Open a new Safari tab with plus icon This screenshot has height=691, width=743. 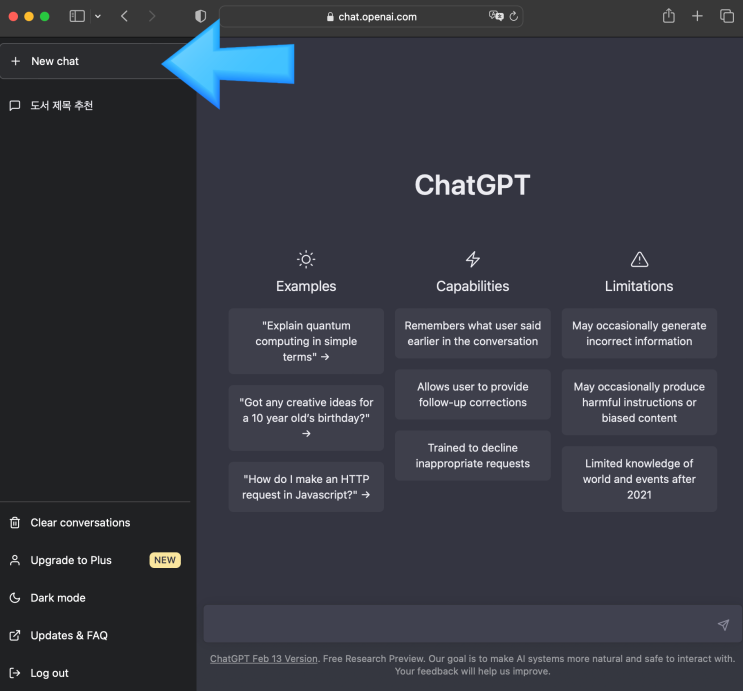[697, 16]
